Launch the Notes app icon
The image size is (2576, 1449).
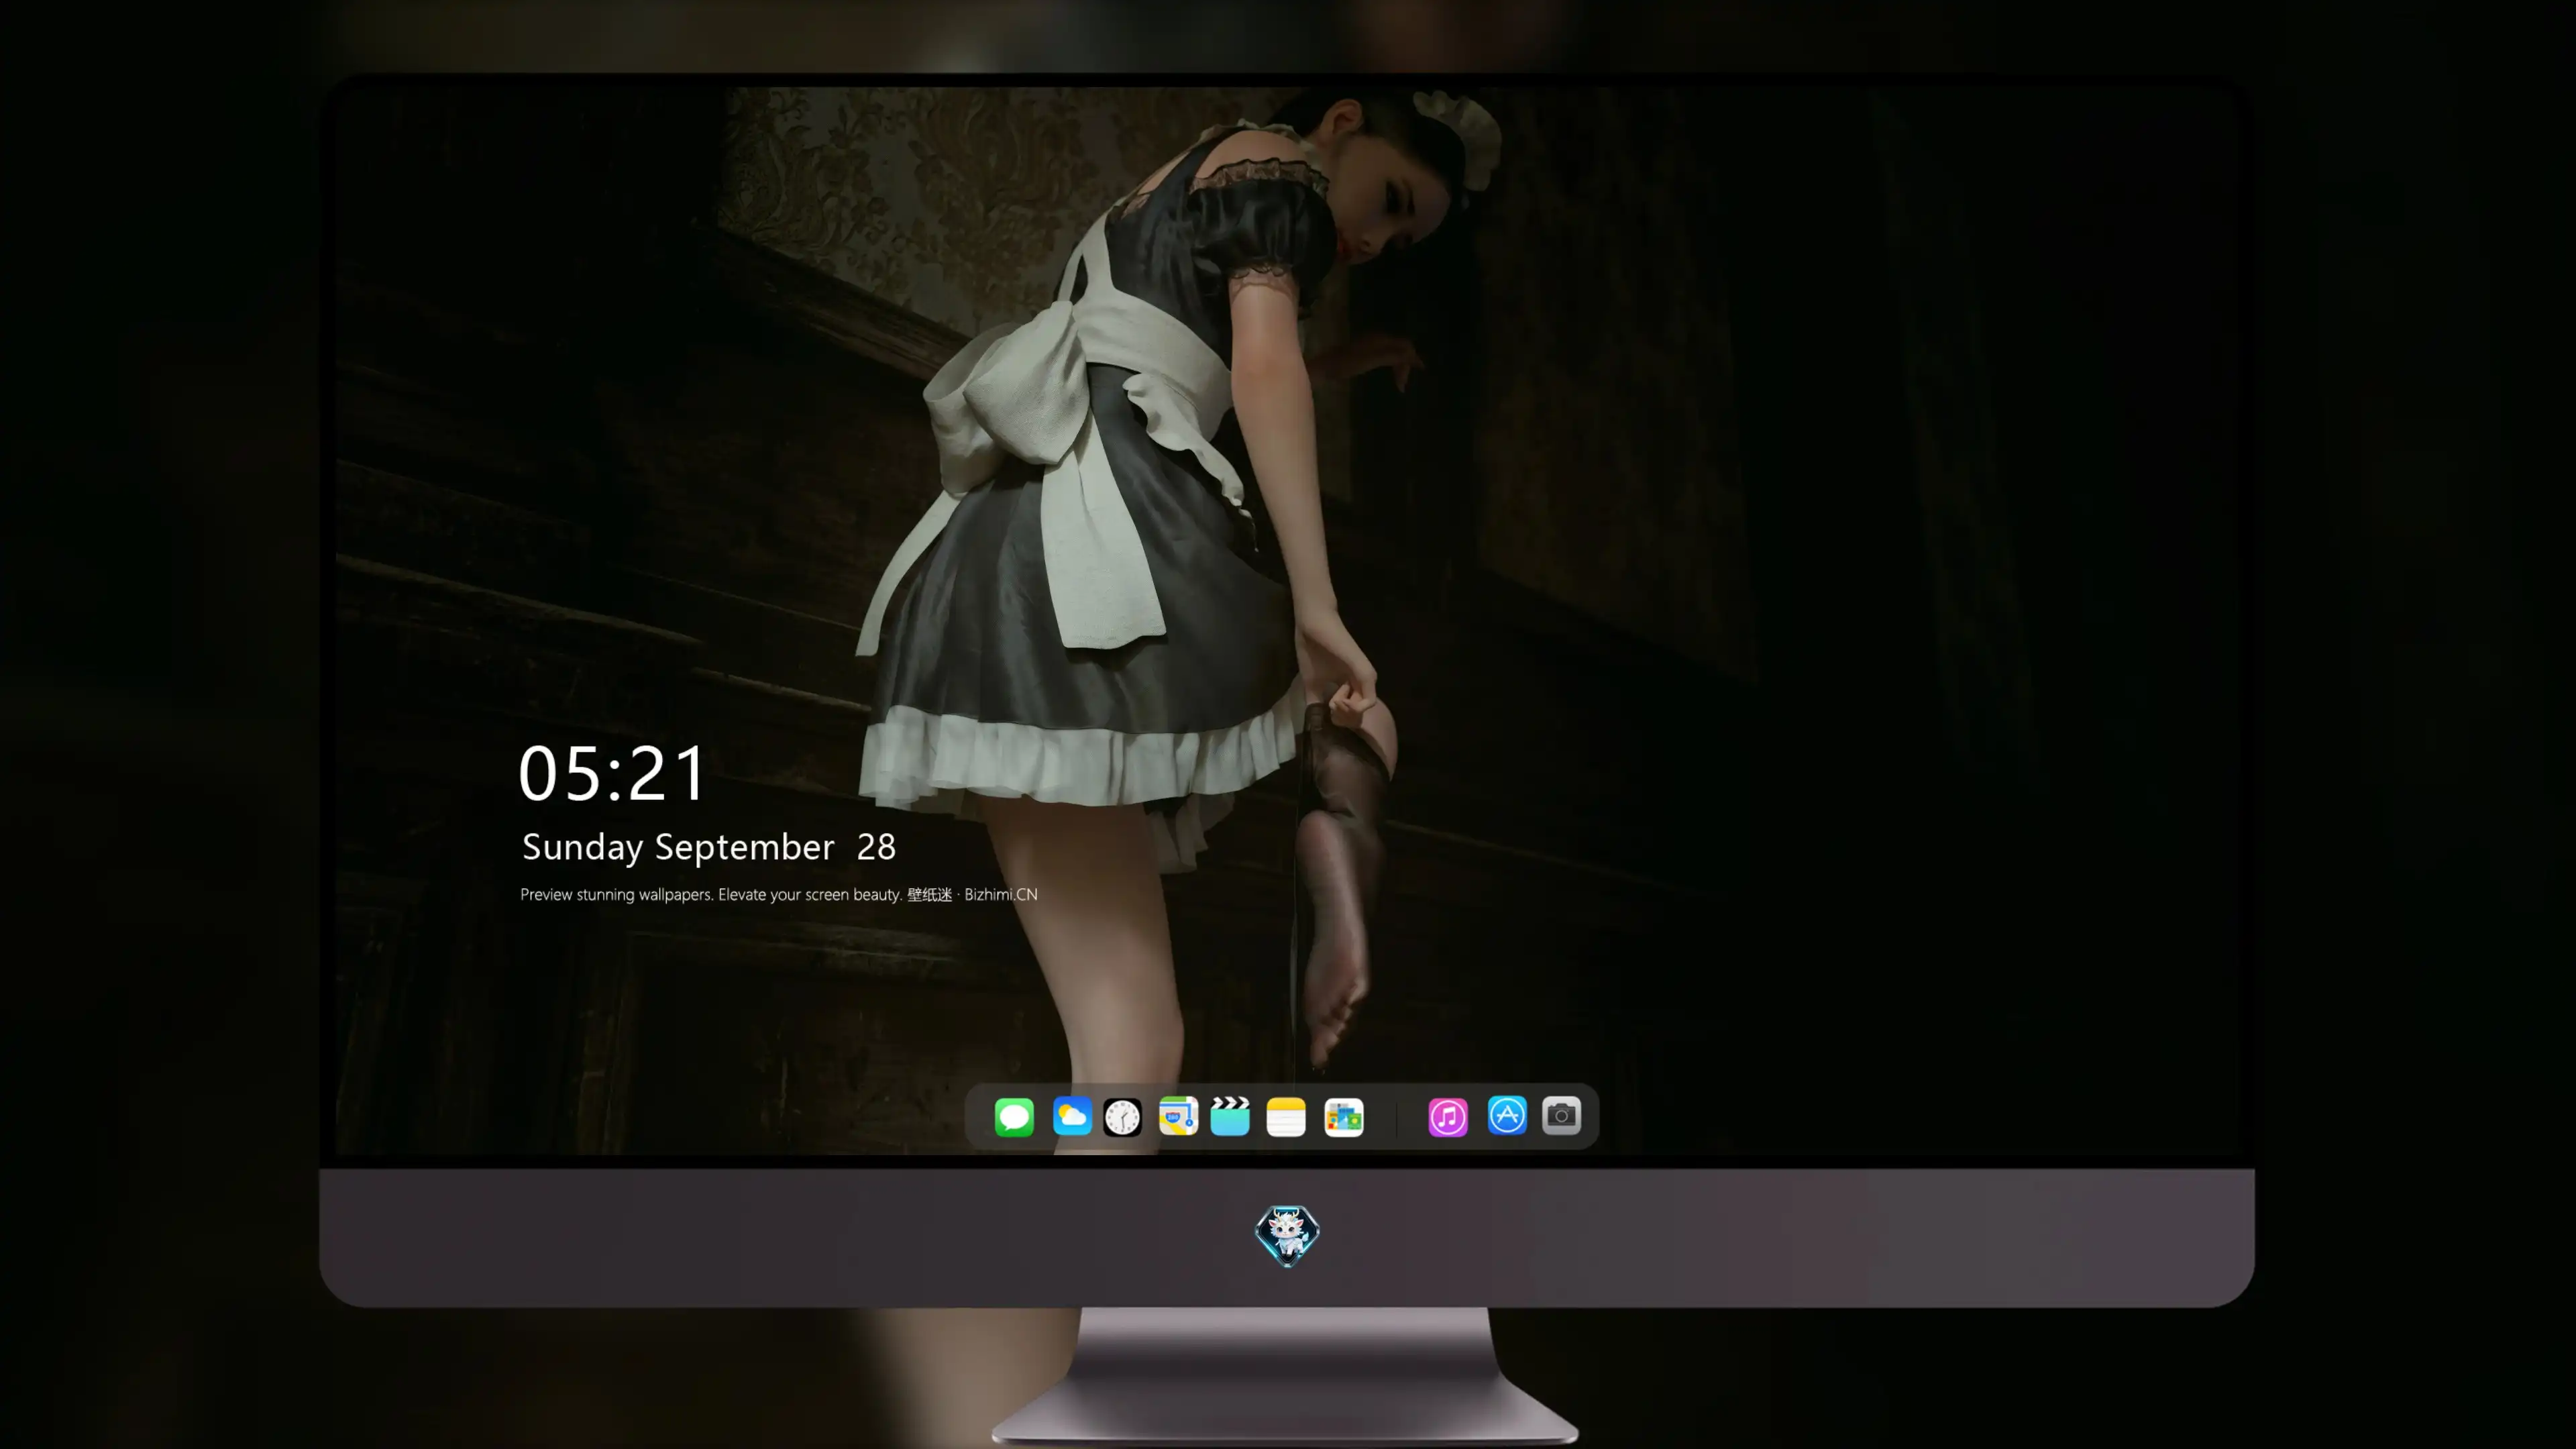pyautogui.click(x=1286, y=1117)
